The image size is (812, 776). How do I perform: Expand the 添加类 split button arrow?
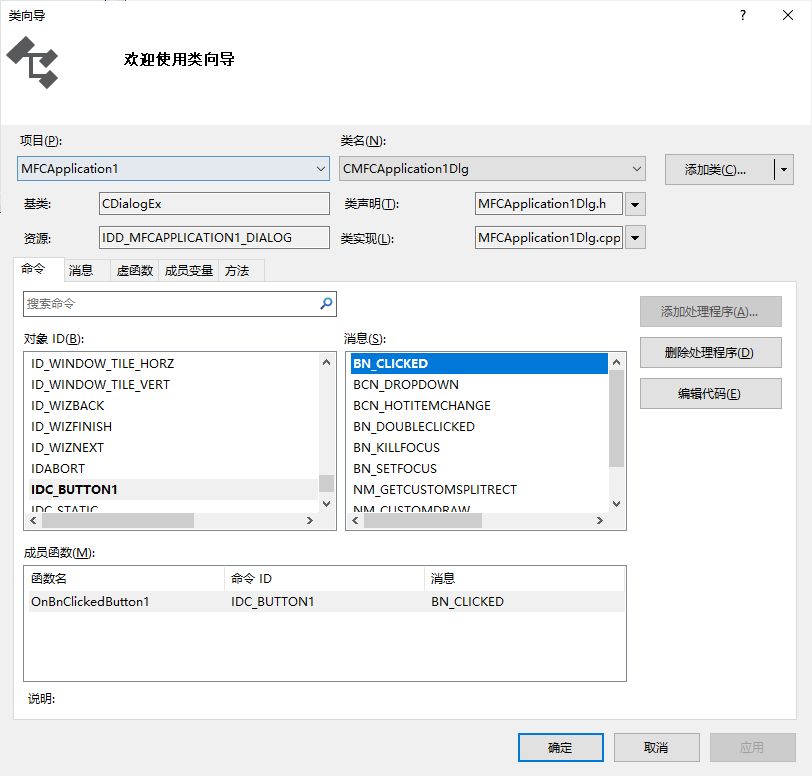point(784,169)
